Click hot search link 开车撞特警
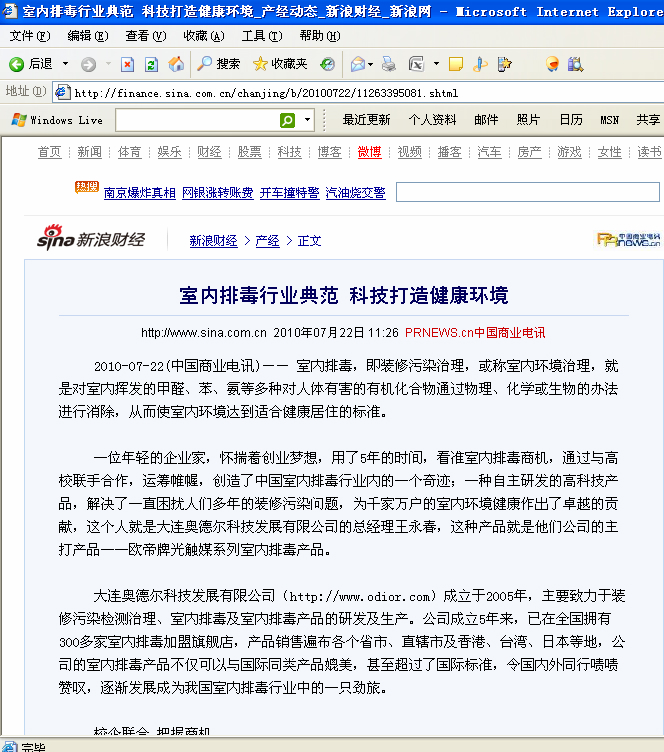Screen dimensions: 664x752 tap(290, 193)
